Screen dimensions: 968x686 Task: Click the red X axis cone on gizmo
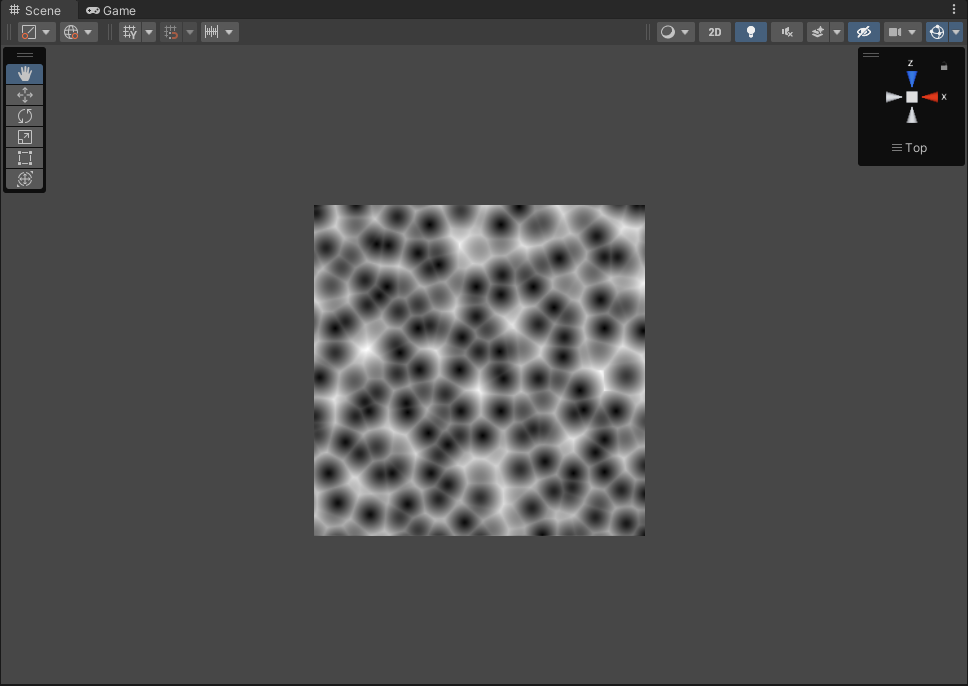[x=931, y=96]
